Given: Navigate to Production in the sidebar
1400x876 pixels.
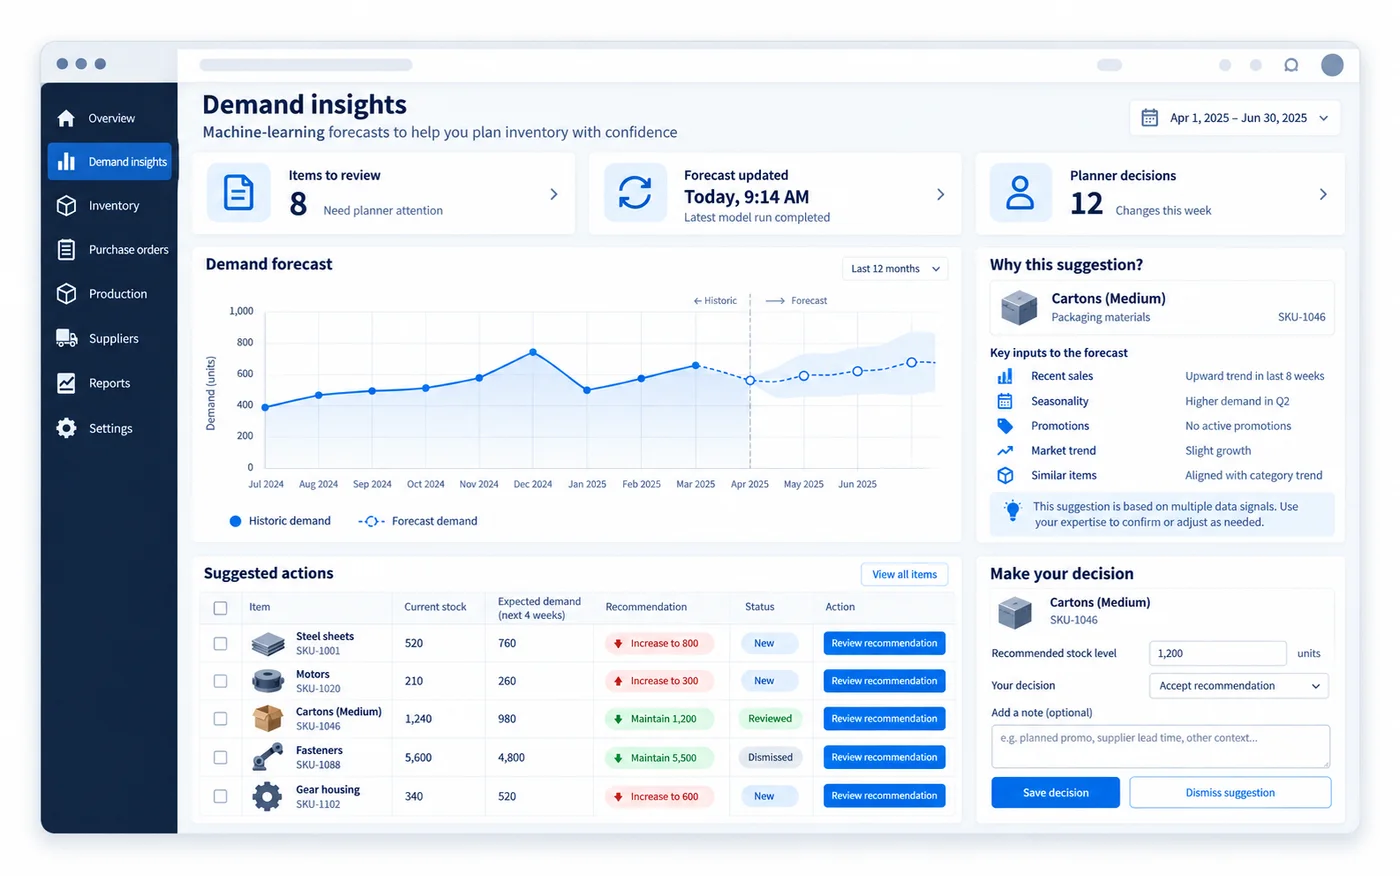Looking at the screenshot, I should click(x=110, y=294).
